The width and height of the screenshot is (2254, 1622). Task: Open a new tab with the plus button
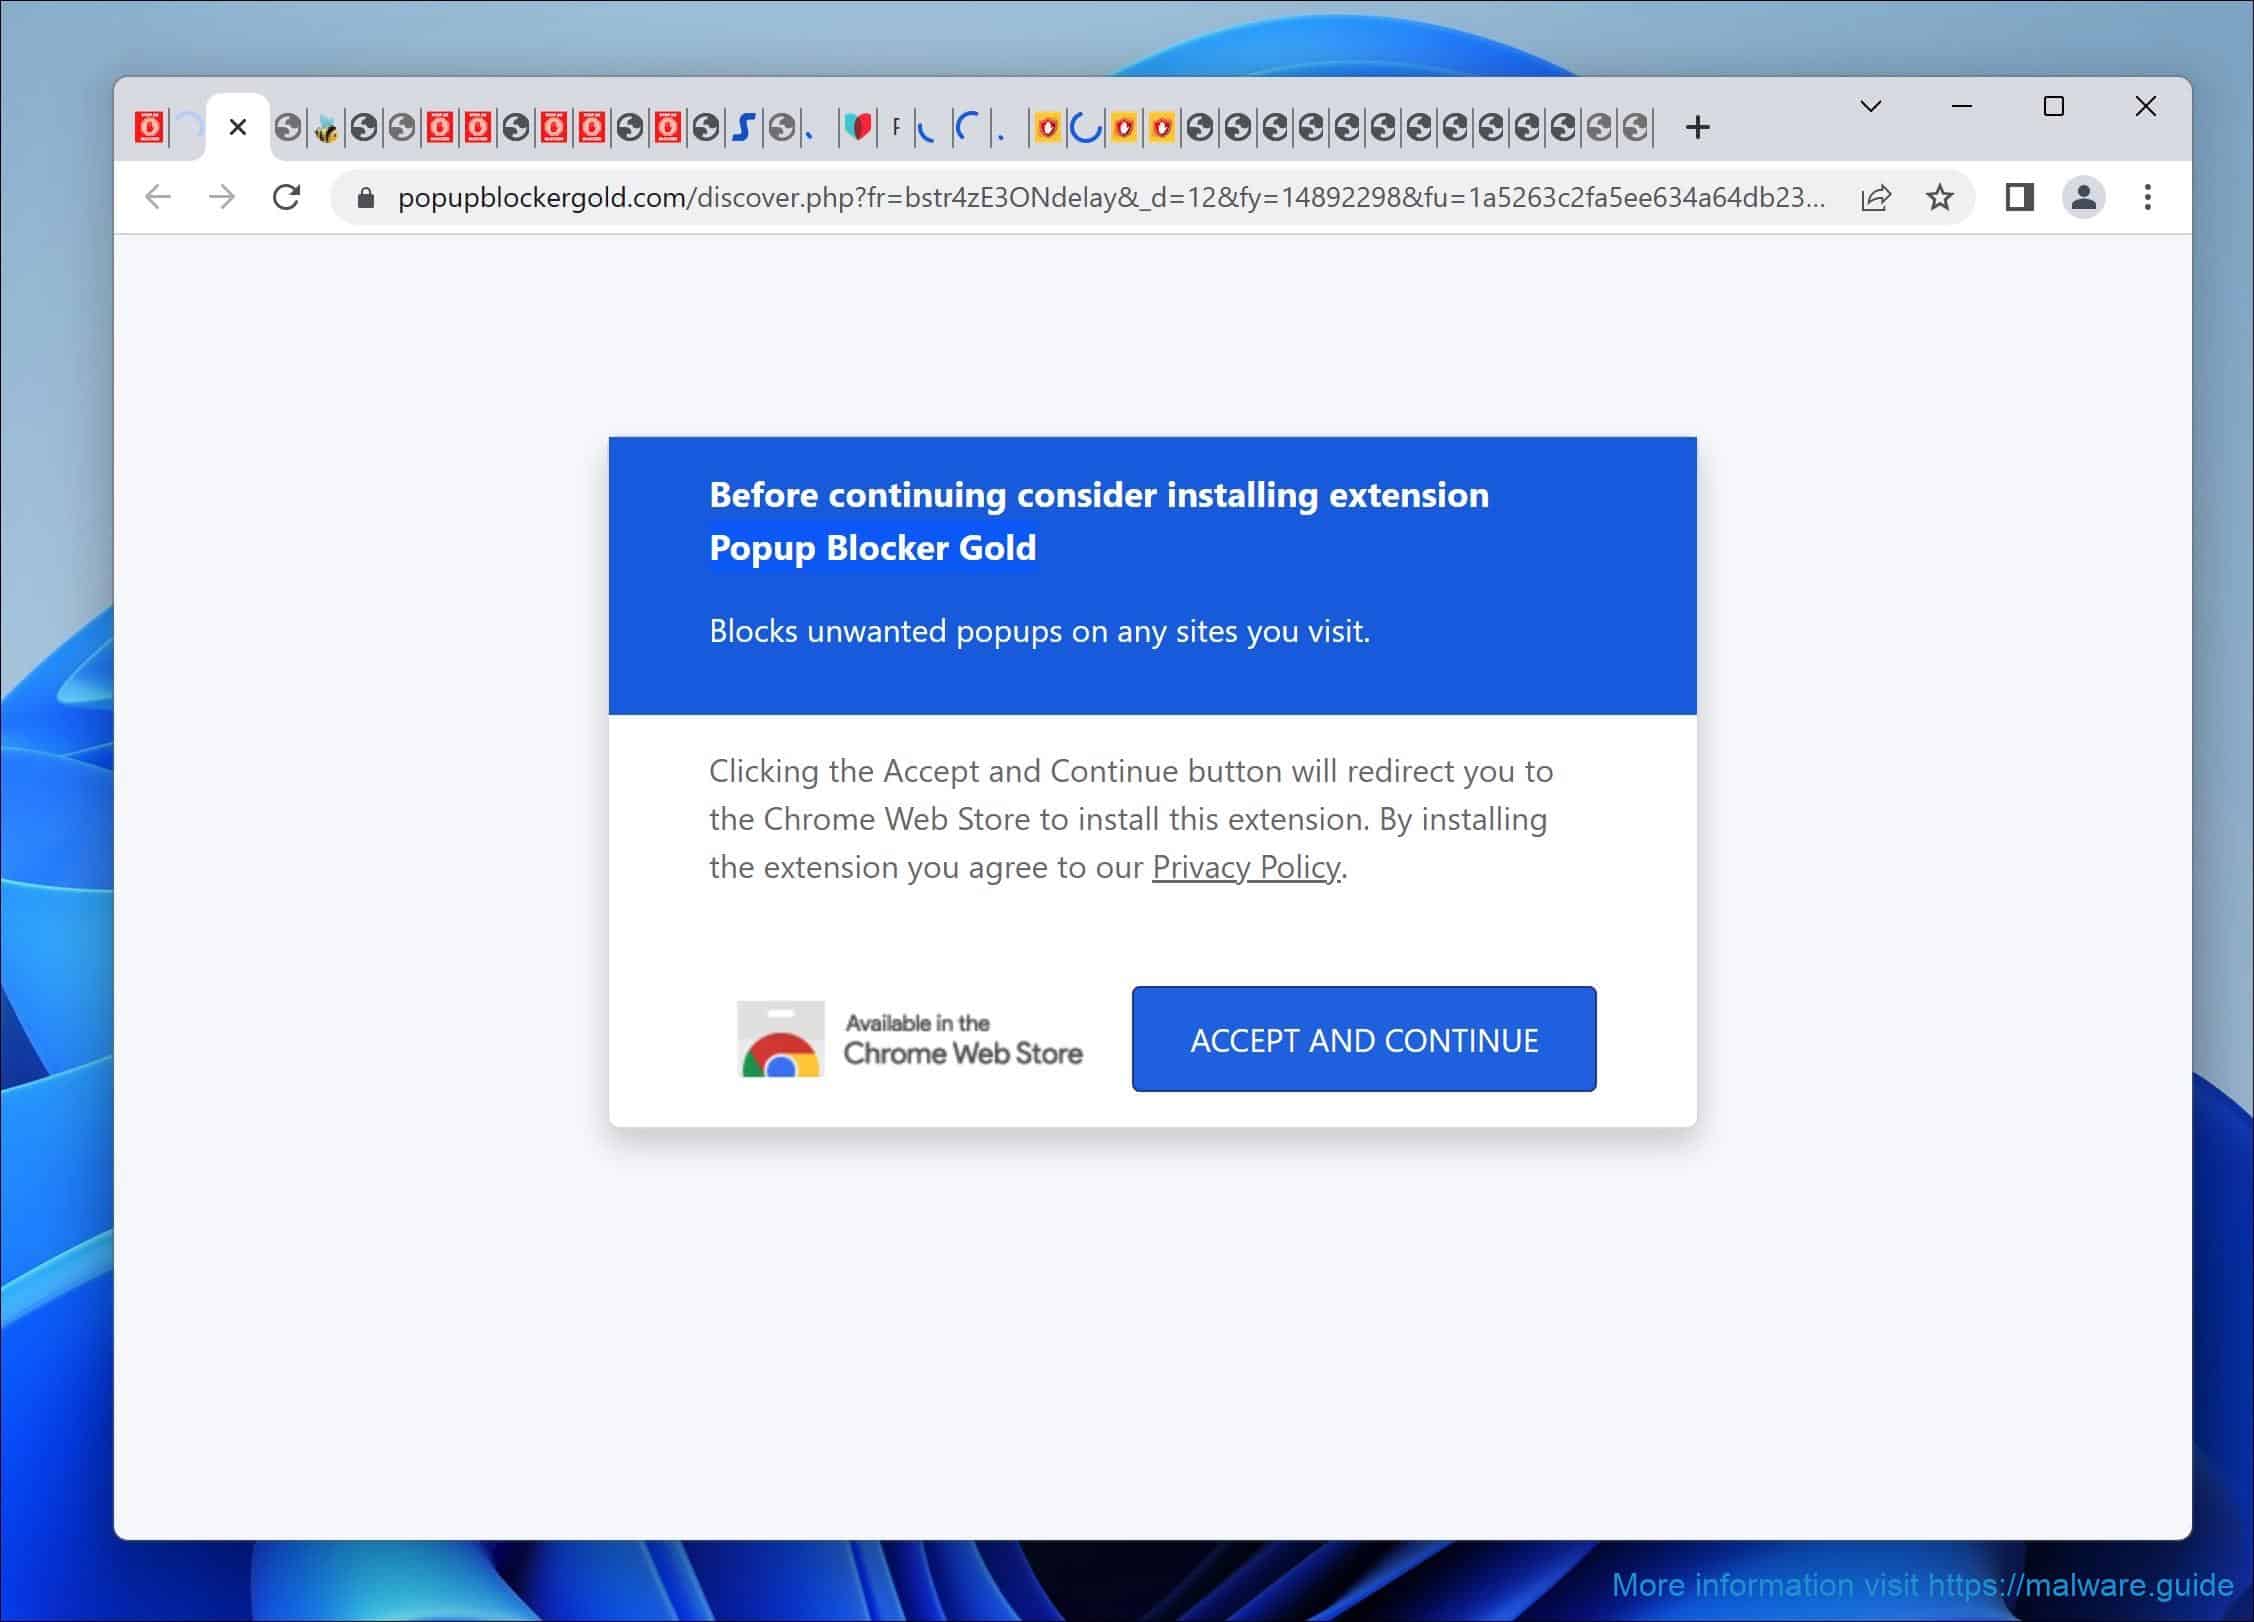click(1697, 127)
